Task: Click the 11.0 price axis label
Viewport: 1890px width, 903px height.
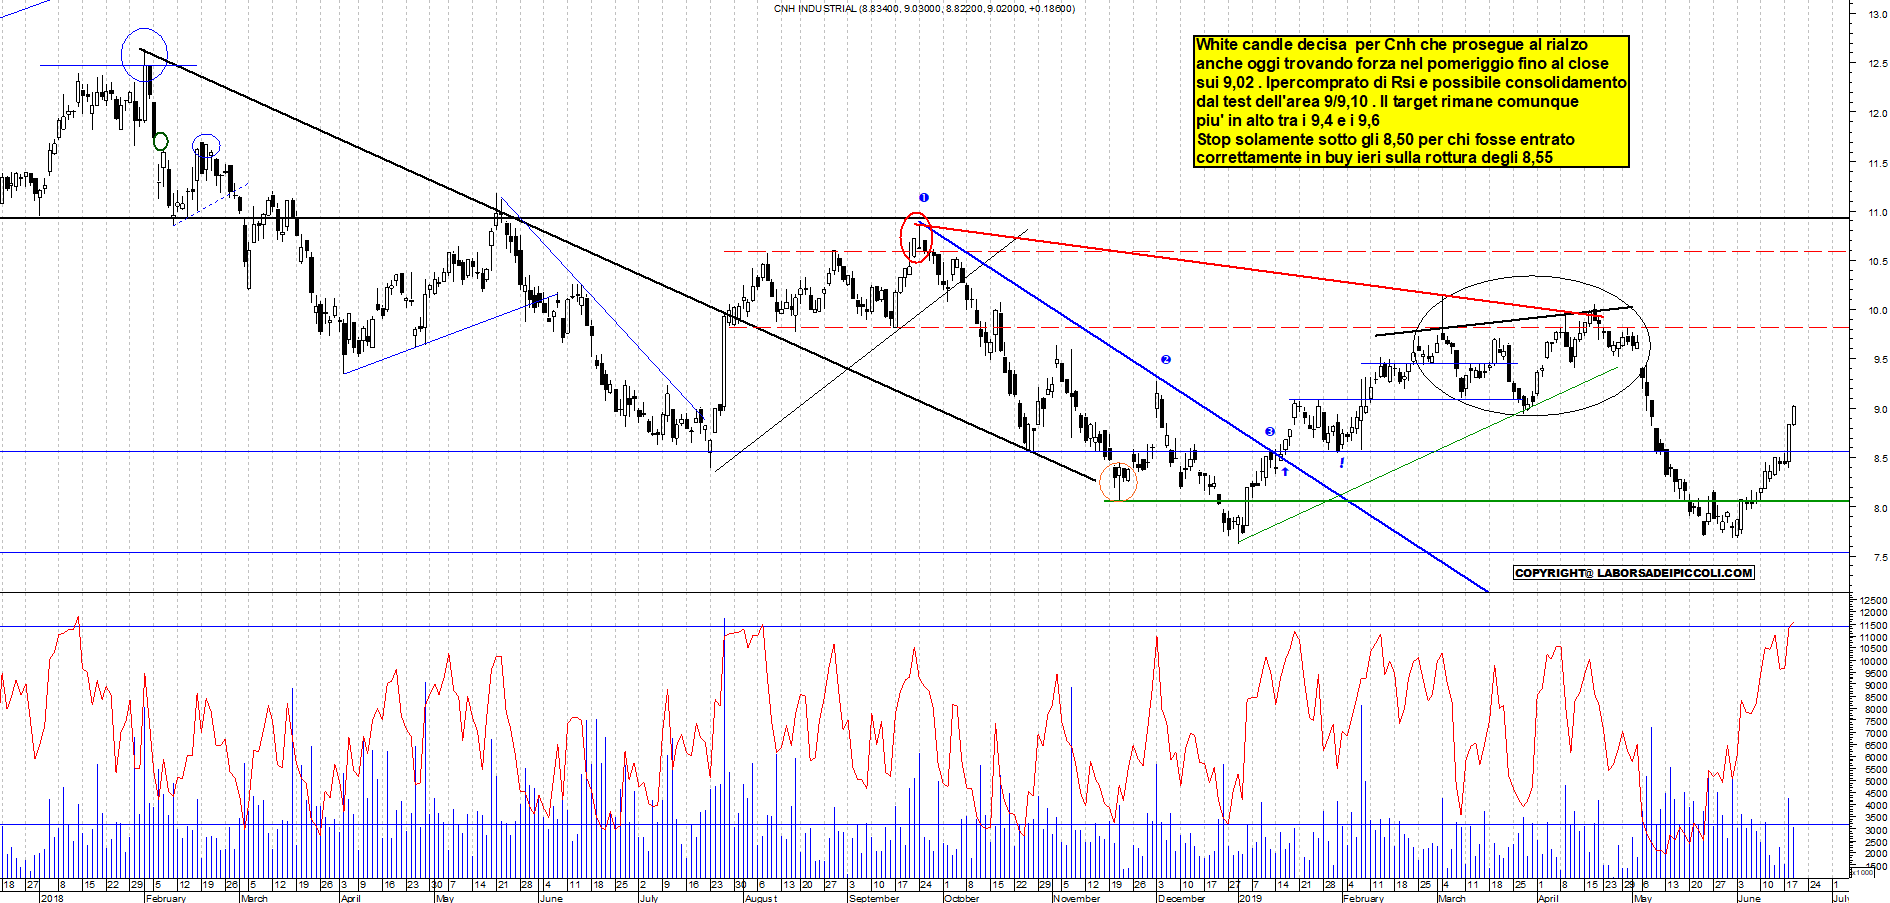Action: (1877, 213)
